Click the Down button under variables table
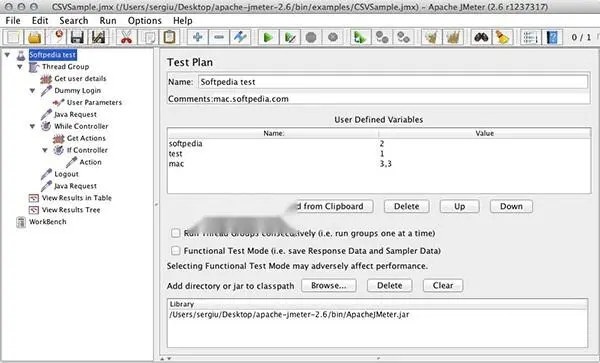600x363 pixels. (x=511, y=206)
